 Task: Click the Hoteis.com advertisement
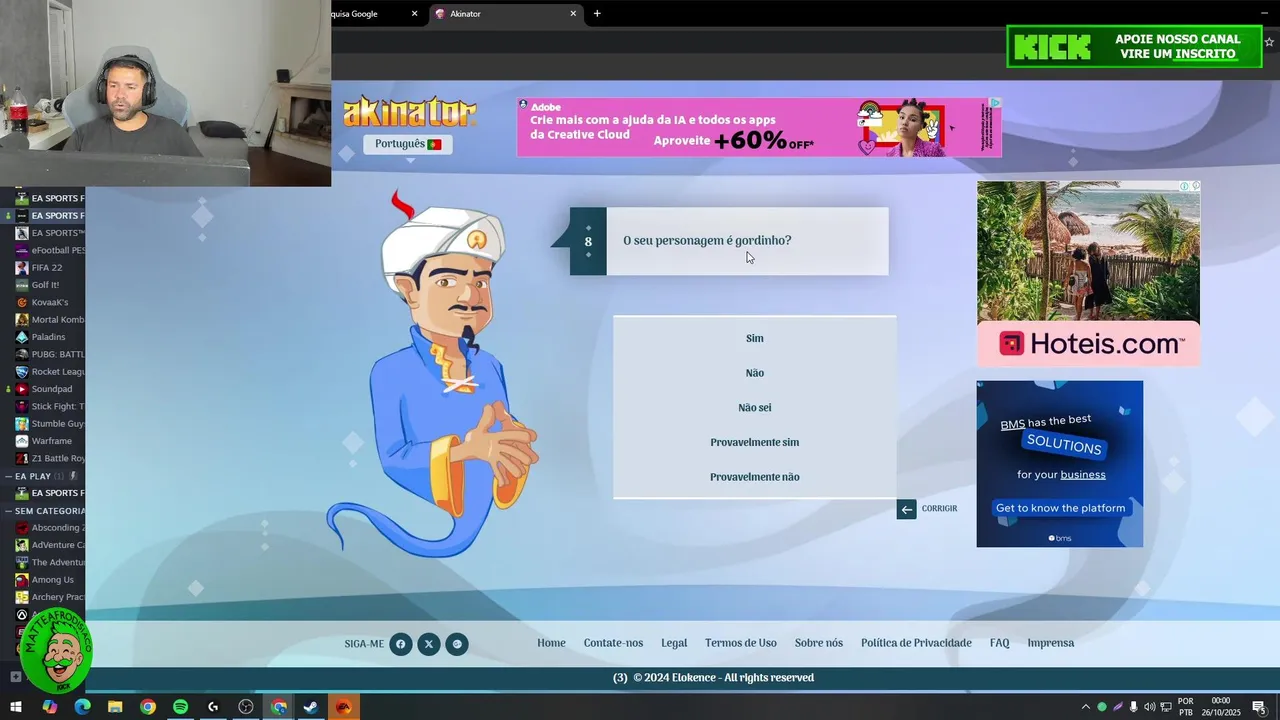1088,273
